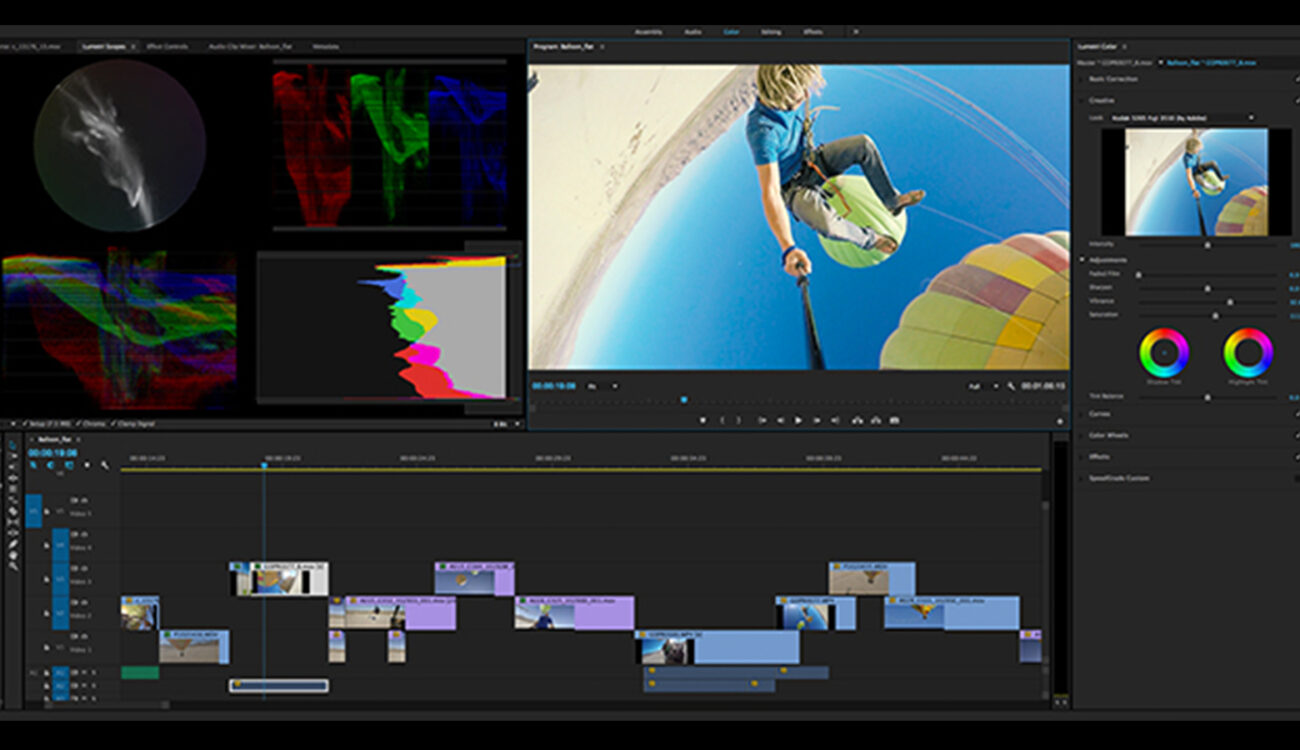This screenshot has height=750, width=1300.
Task: Click Play in the Program monitor
Action: 798,421
